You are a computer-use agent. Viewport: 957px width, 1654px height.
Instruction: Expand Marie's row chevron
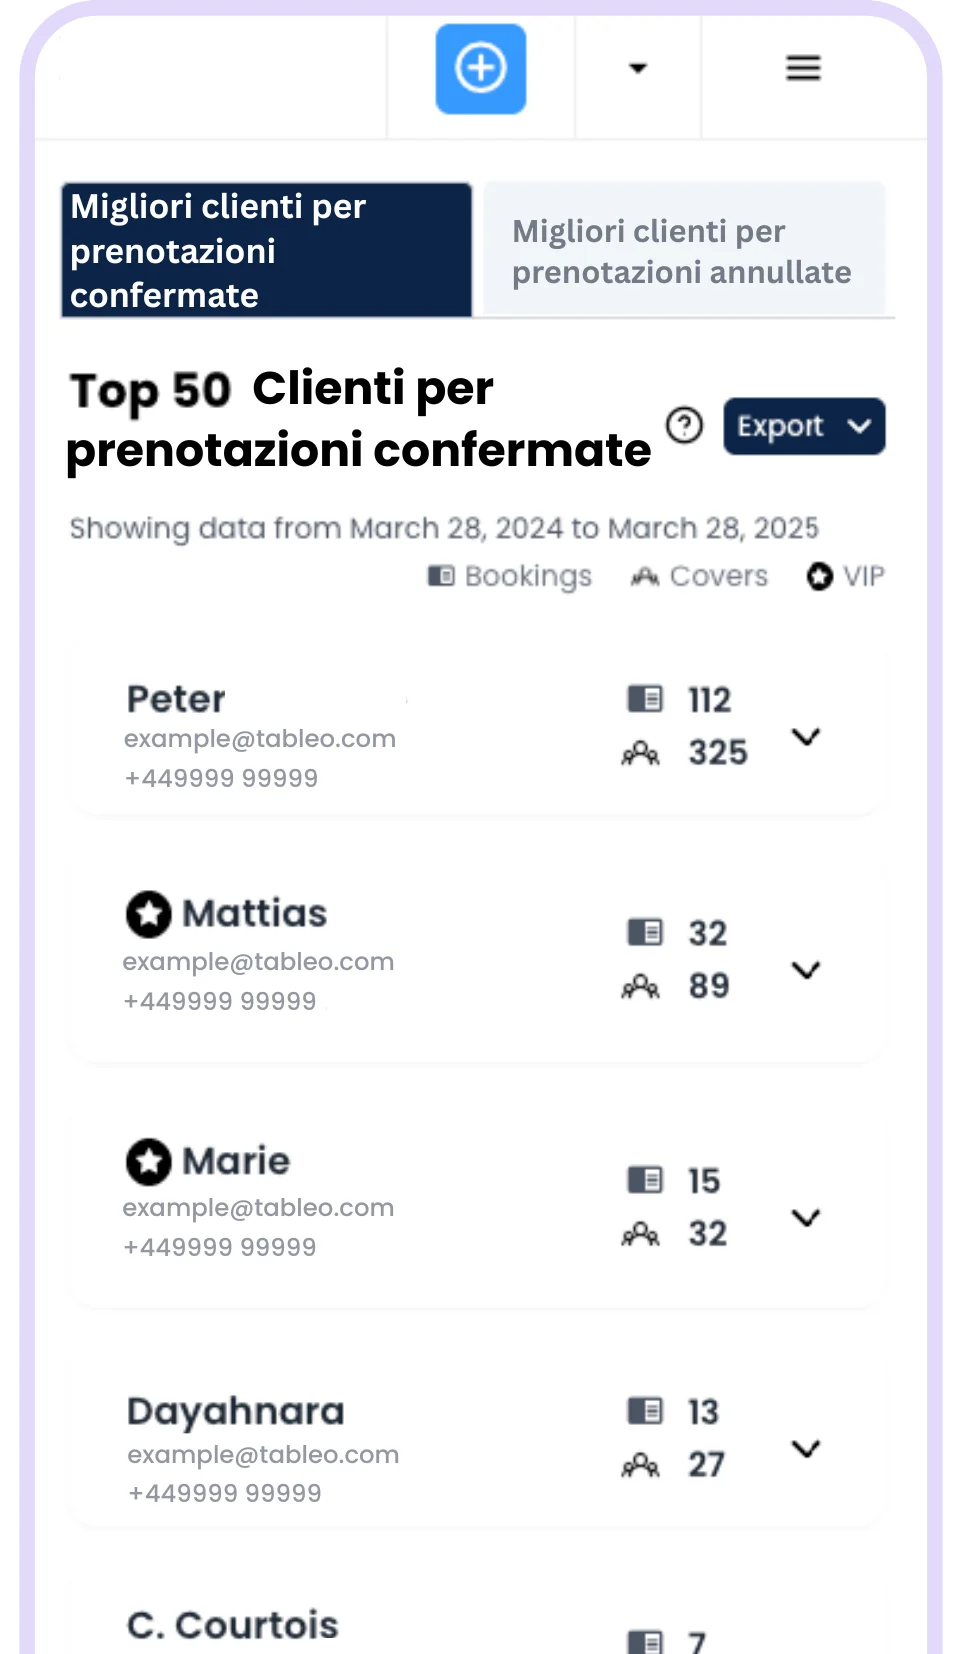[x=806, y=1217]
